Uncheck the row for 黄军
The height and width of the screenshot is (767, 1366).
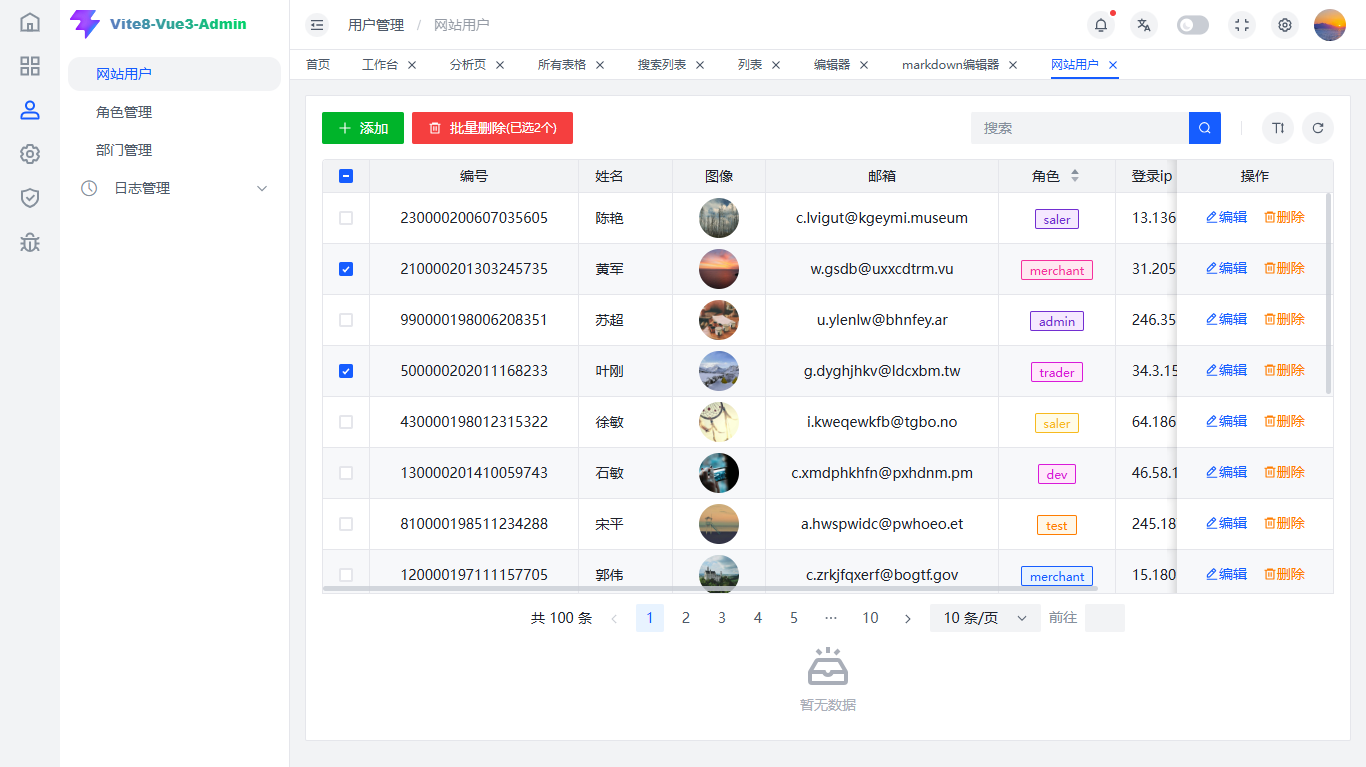(x=346, y=269)
